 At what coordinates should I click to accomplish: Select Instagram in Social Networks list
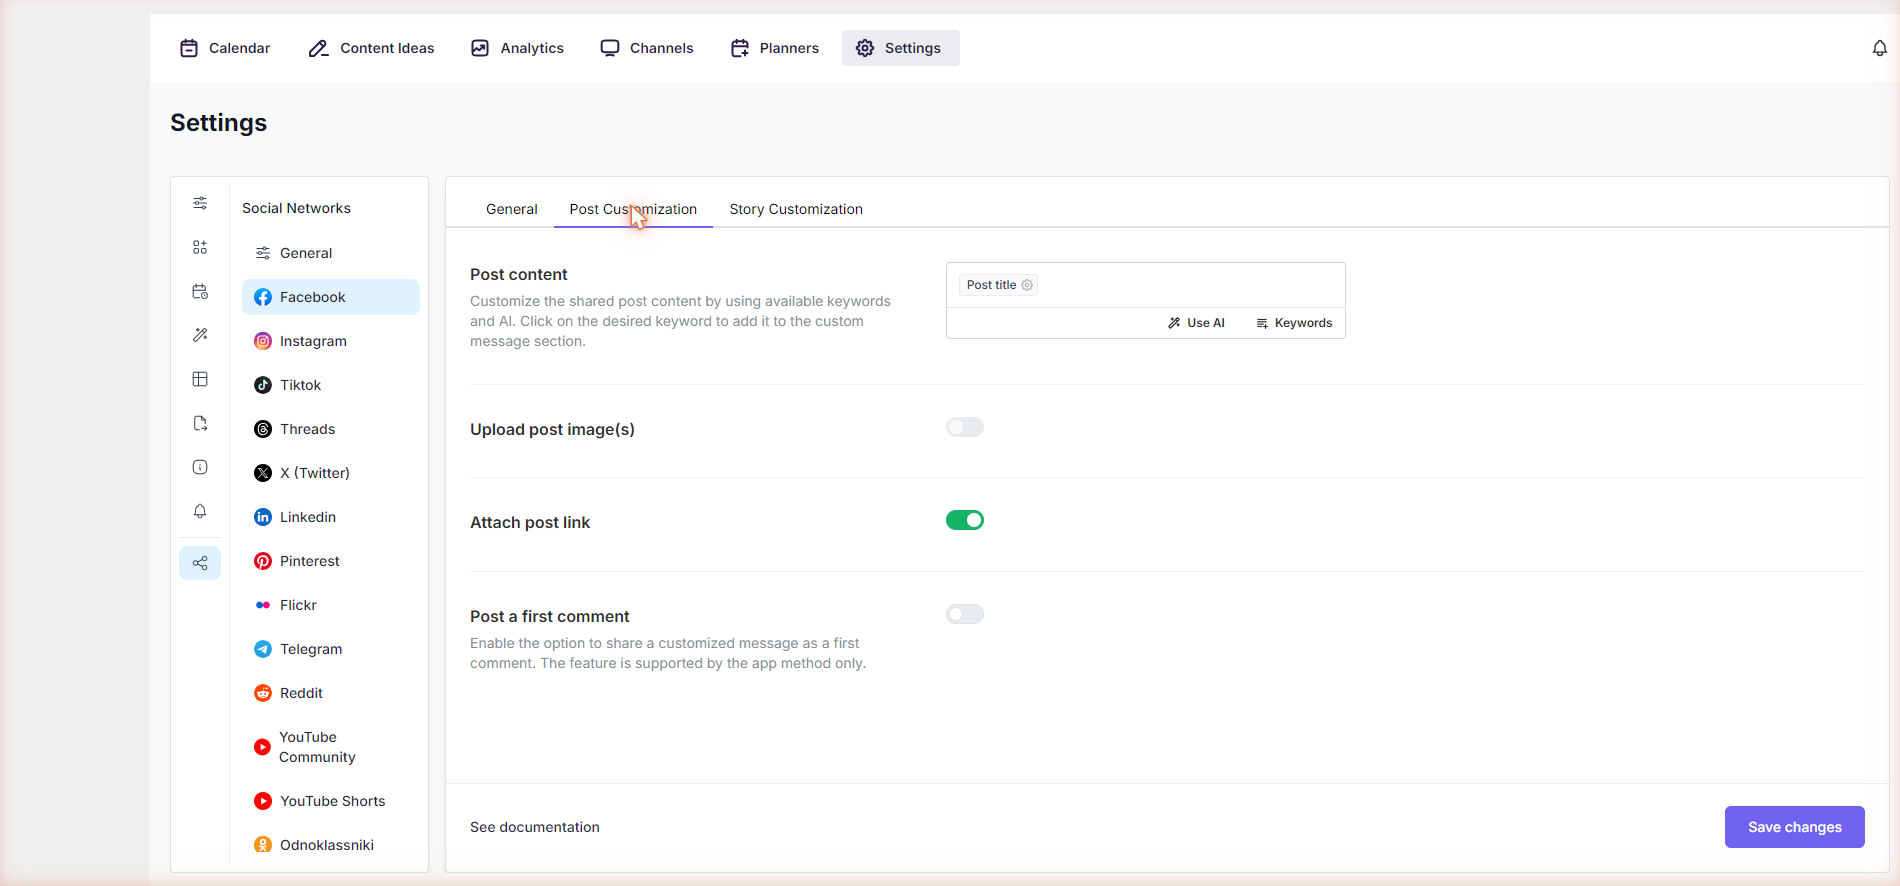[330, 341]
